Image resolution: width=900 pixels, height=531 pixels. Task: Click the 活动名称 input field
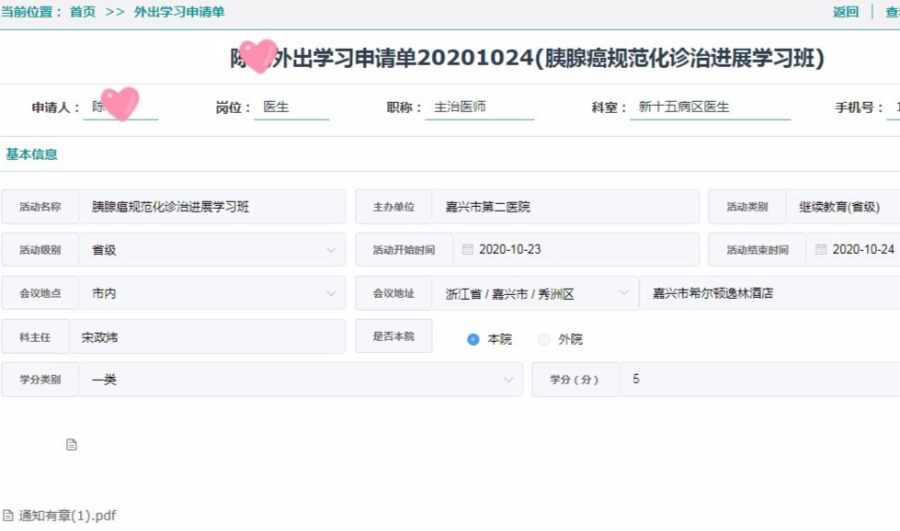point(212,207)
